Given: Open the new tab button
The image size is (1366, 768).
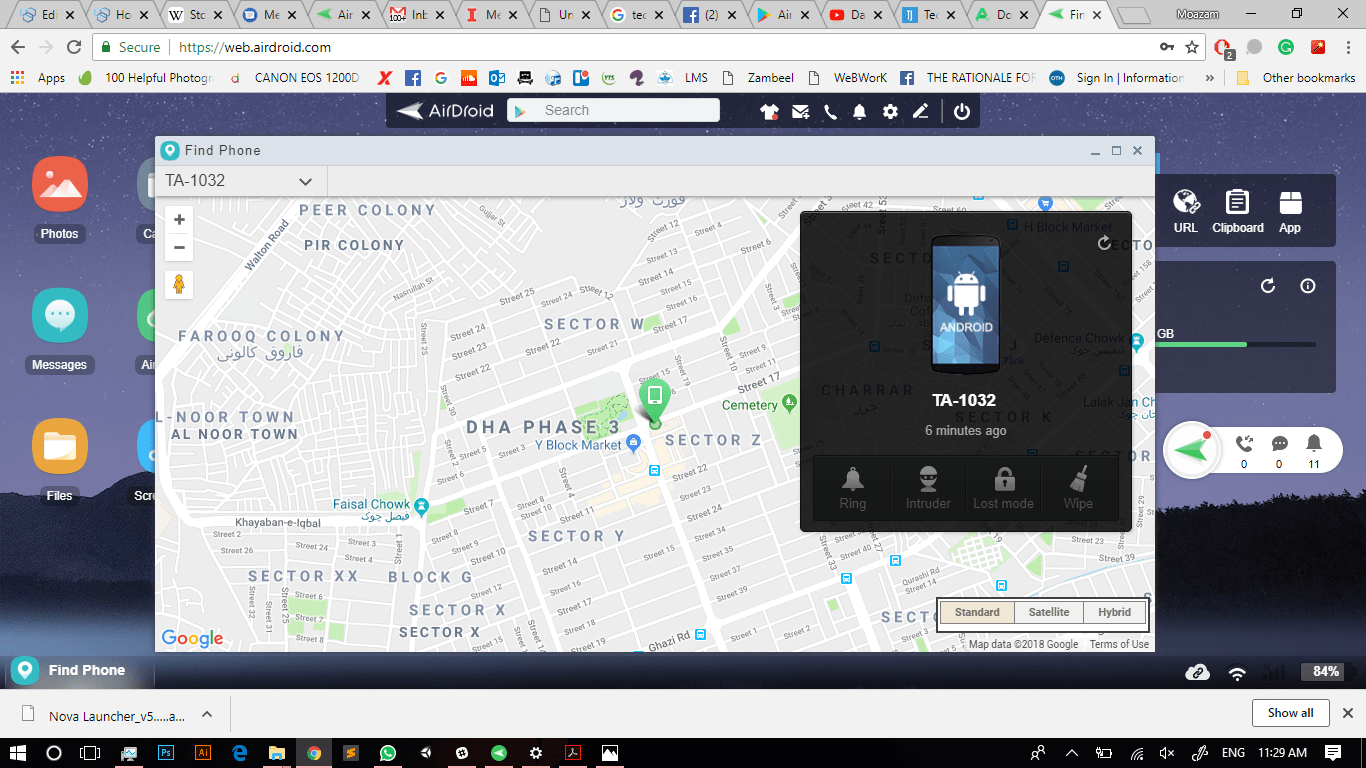Looking at the screenshot, I should pos(1132,15).
